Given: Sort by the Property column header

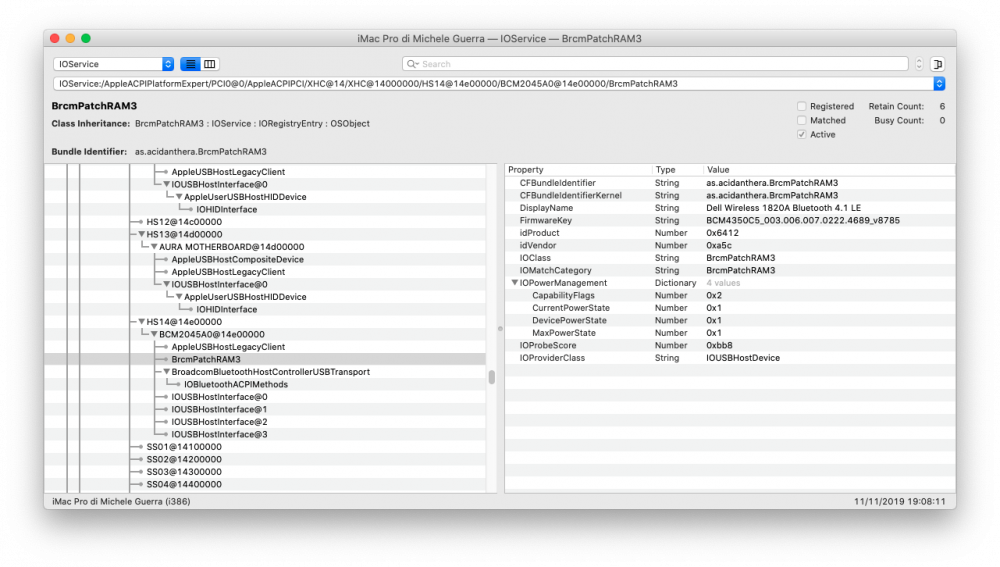Looking at the screenshot, I should pos(526,170).
